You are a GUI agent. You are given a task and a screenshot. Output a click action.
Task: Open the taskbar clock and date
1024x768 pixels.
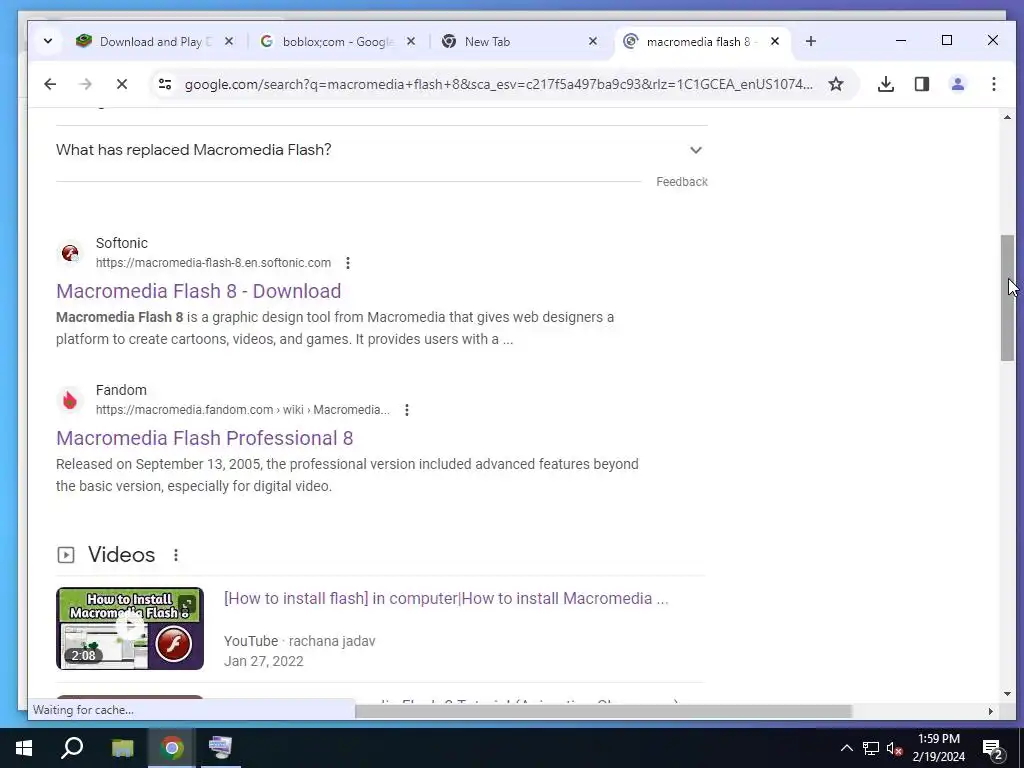point(938,748)
